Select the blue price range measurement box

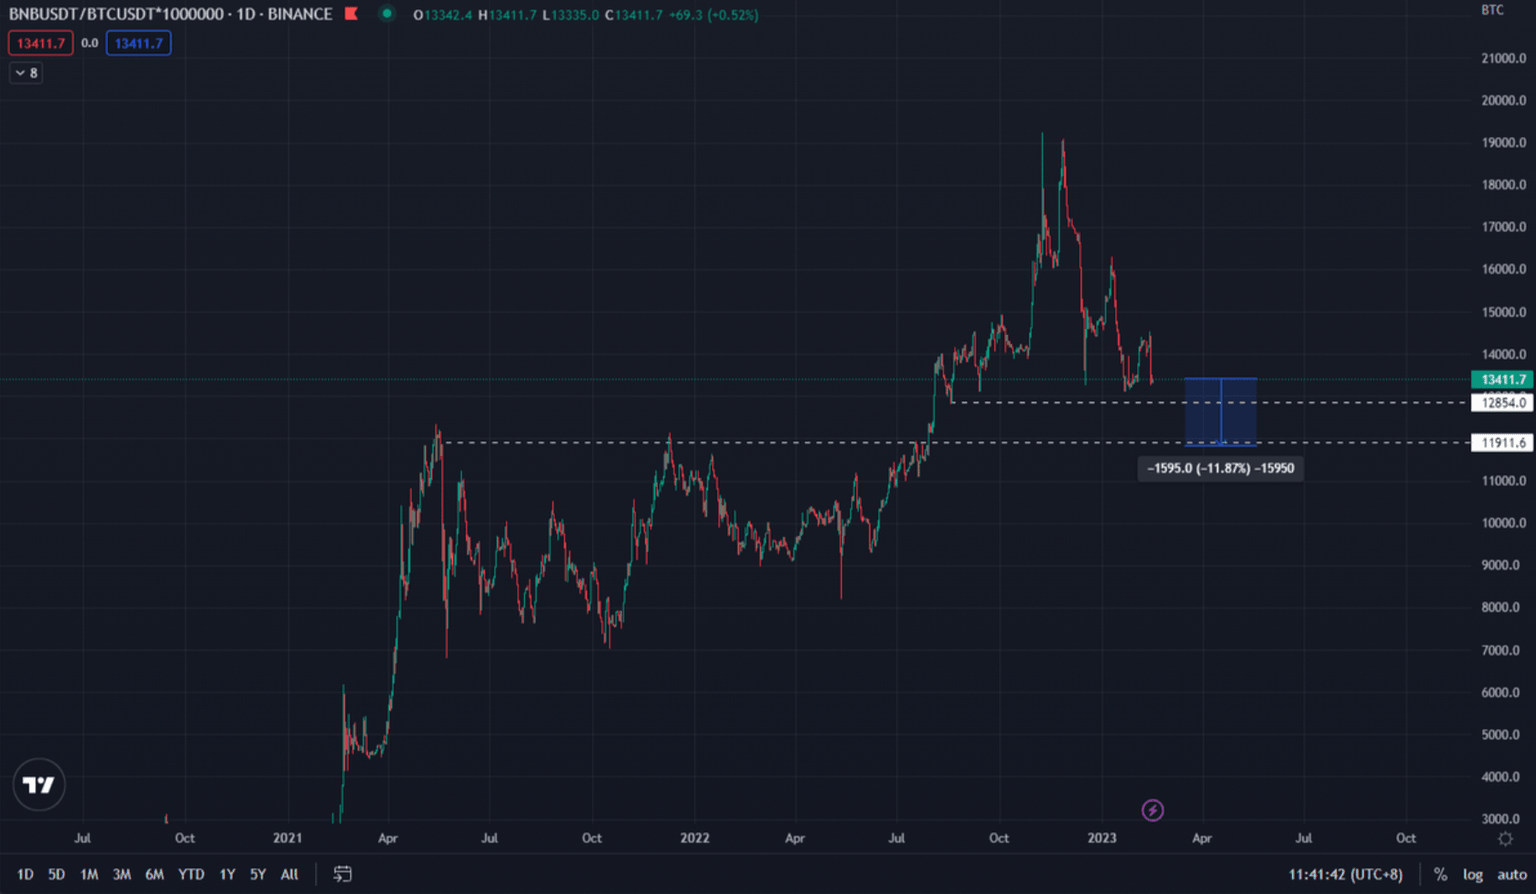tap(1220, 410)
